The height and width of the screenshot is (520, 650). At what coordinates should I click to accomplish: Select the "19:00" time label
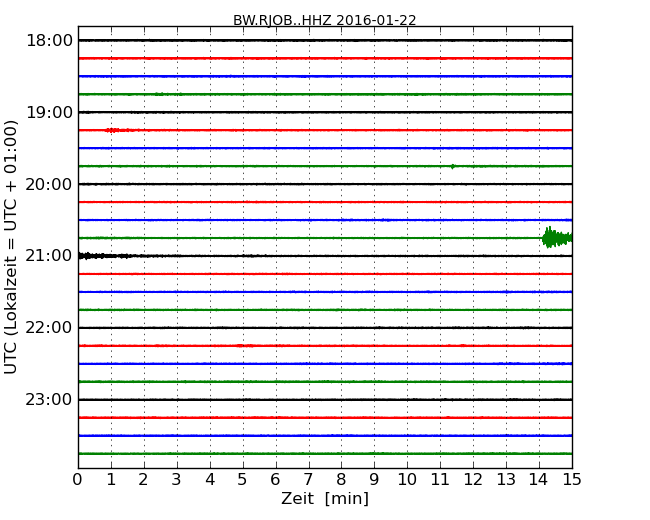click(x=49, y=112)
